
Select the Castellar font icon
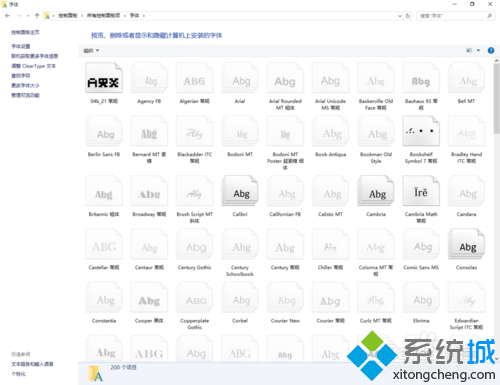pos(104,244)
